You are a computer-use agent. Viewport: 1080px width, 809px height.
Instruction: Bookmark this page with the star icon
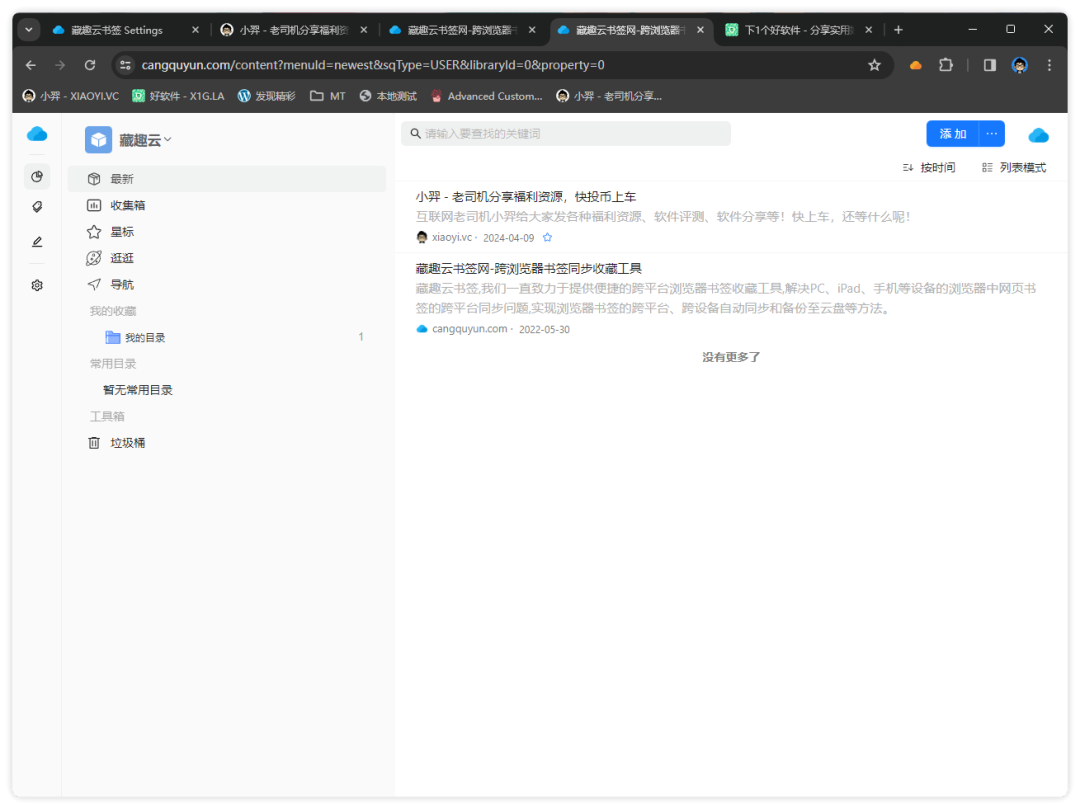click(x=874, y=65)
